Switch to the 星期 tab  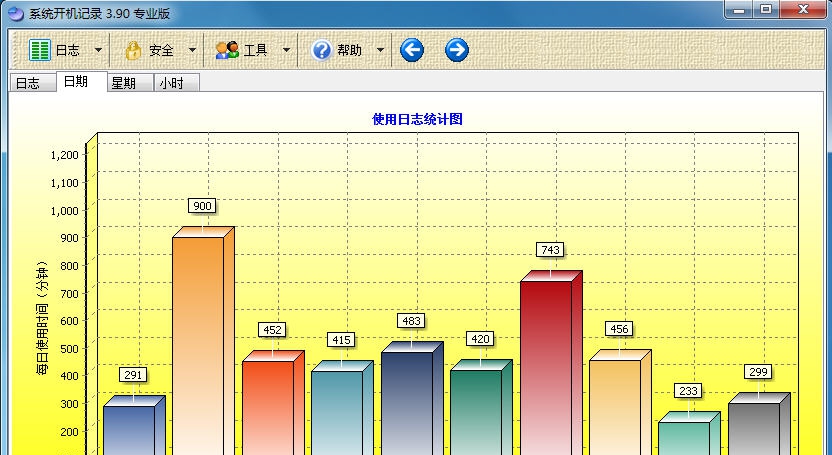click(x=131, y=83)
